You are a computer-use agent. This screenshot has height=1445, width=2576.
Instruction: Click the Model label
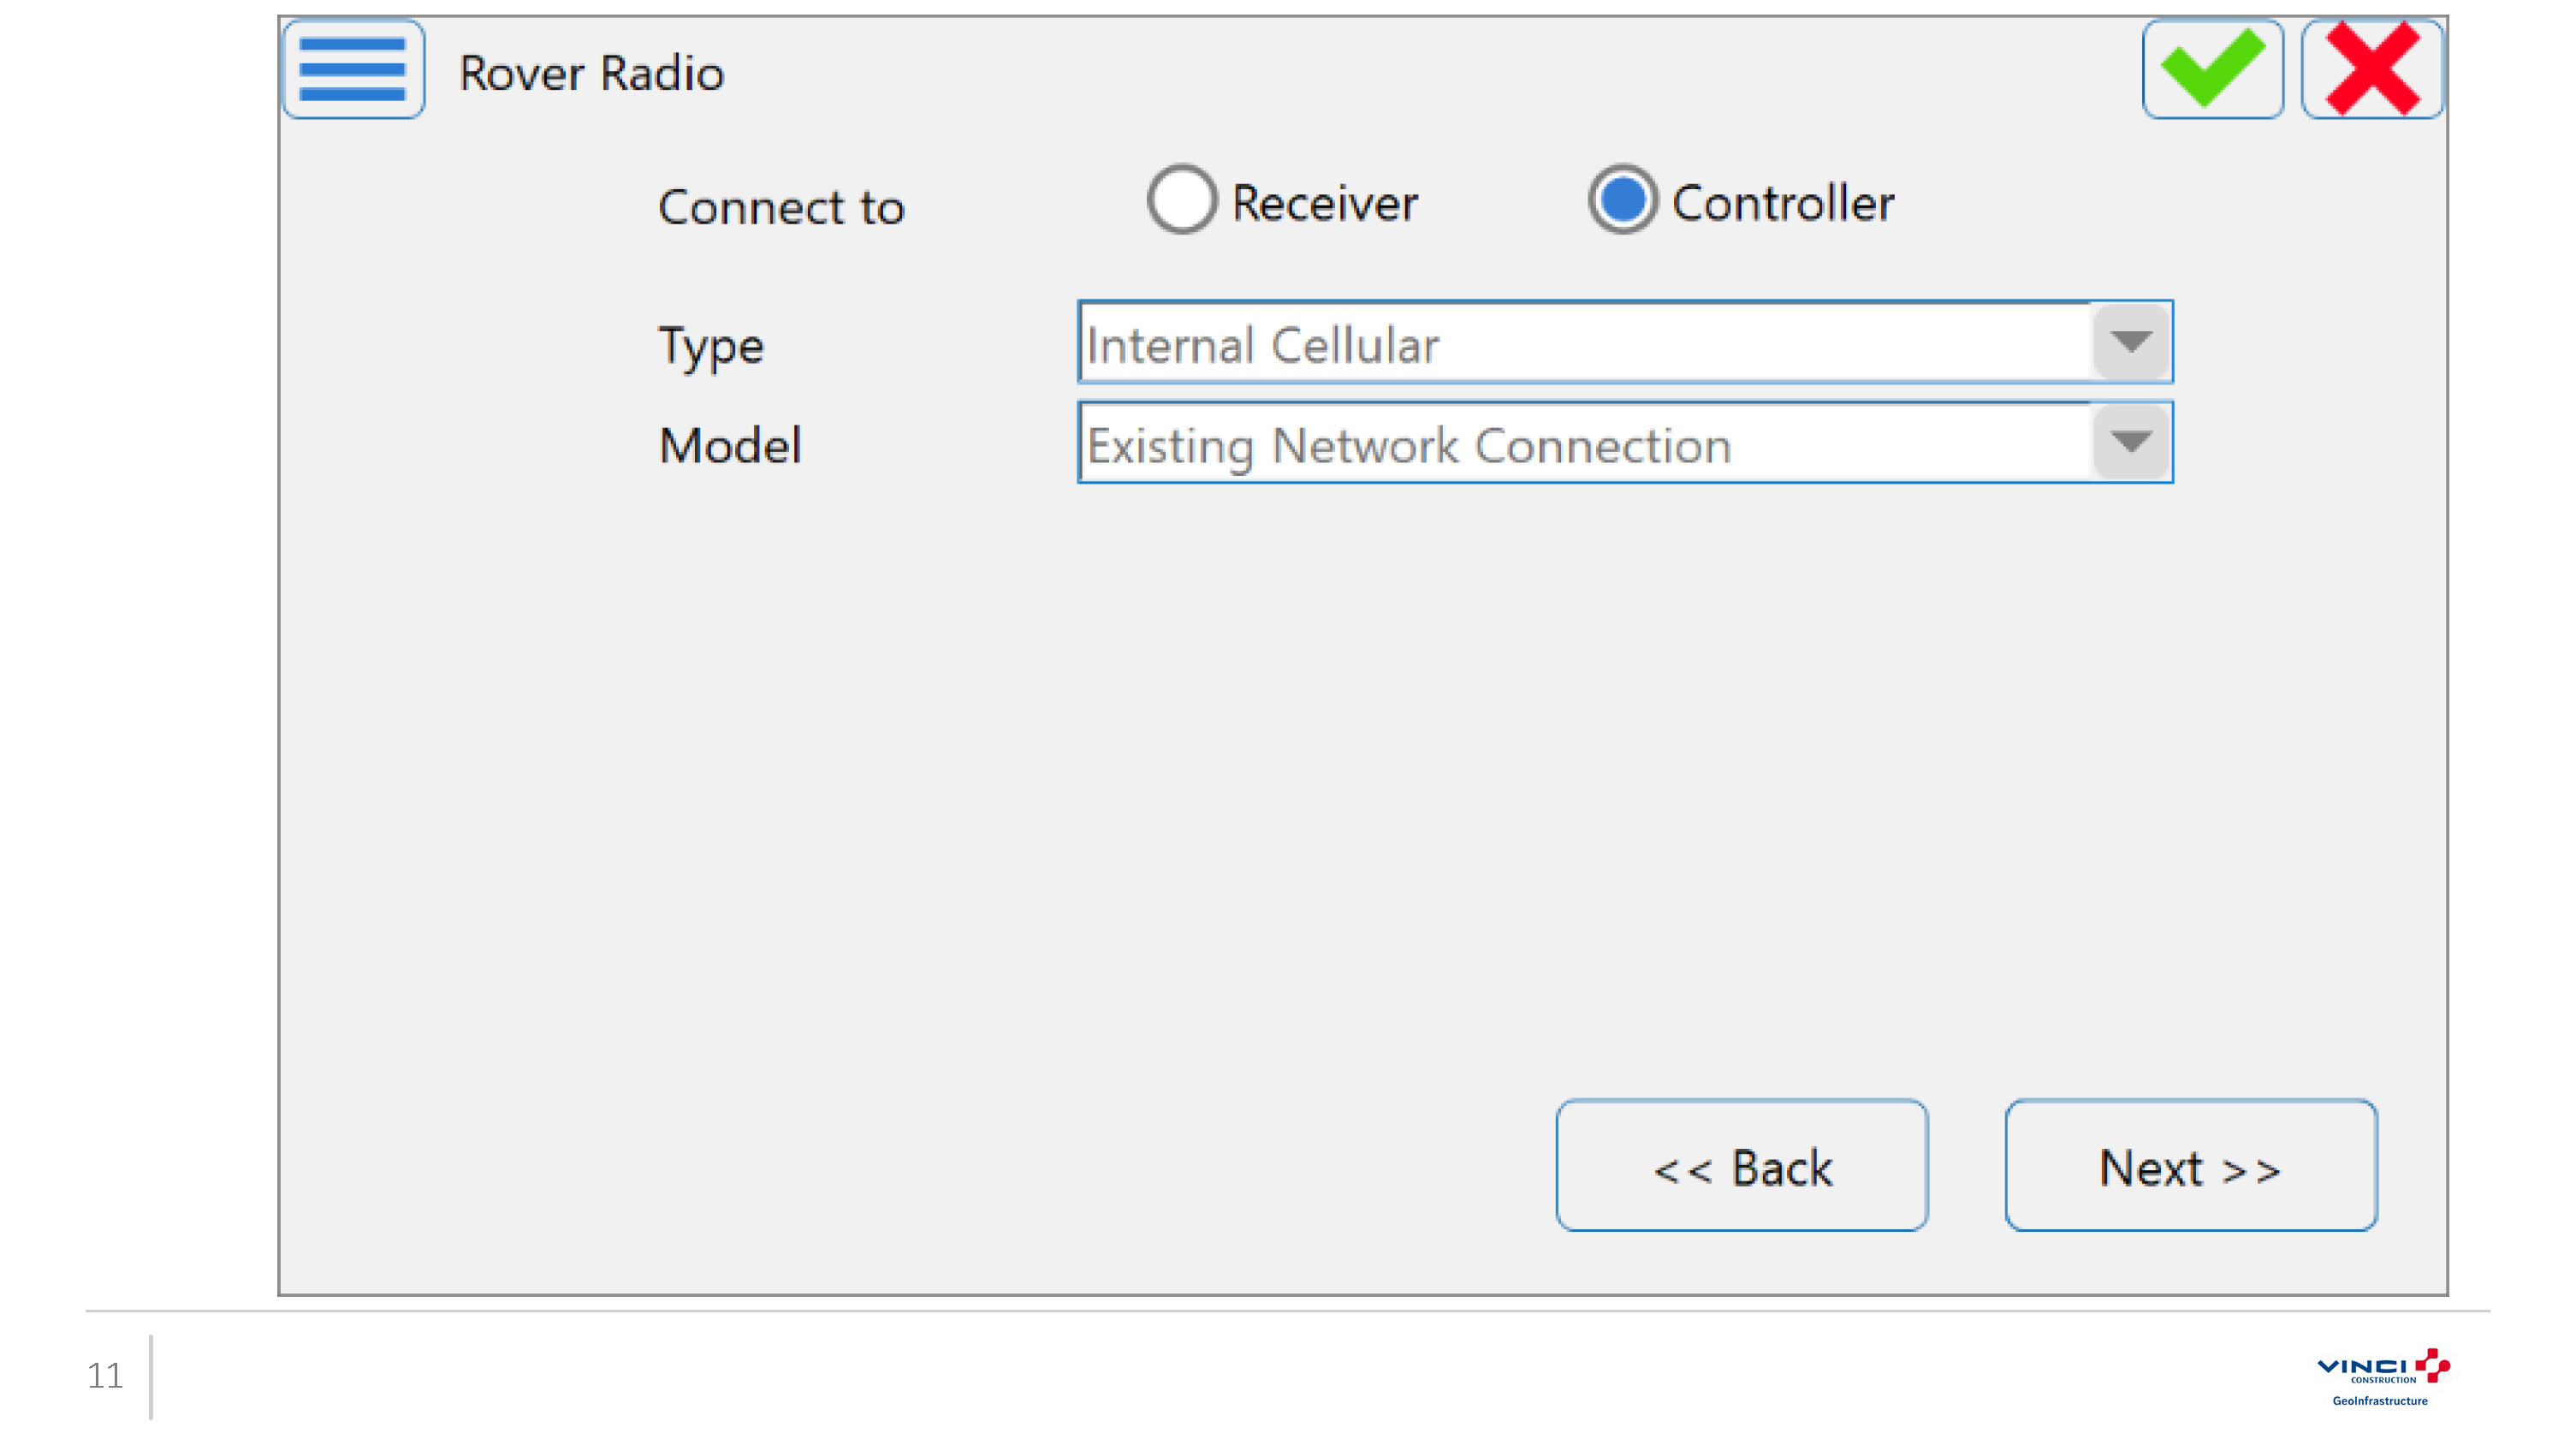(x=730, y=445)
